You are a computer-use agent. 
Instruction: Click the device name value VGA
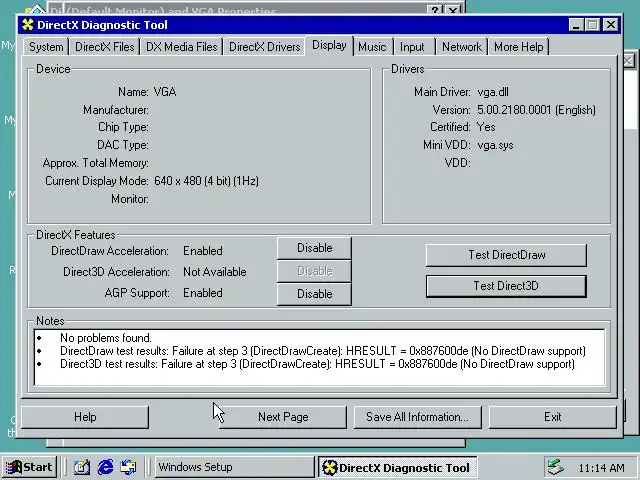(165, 92)
